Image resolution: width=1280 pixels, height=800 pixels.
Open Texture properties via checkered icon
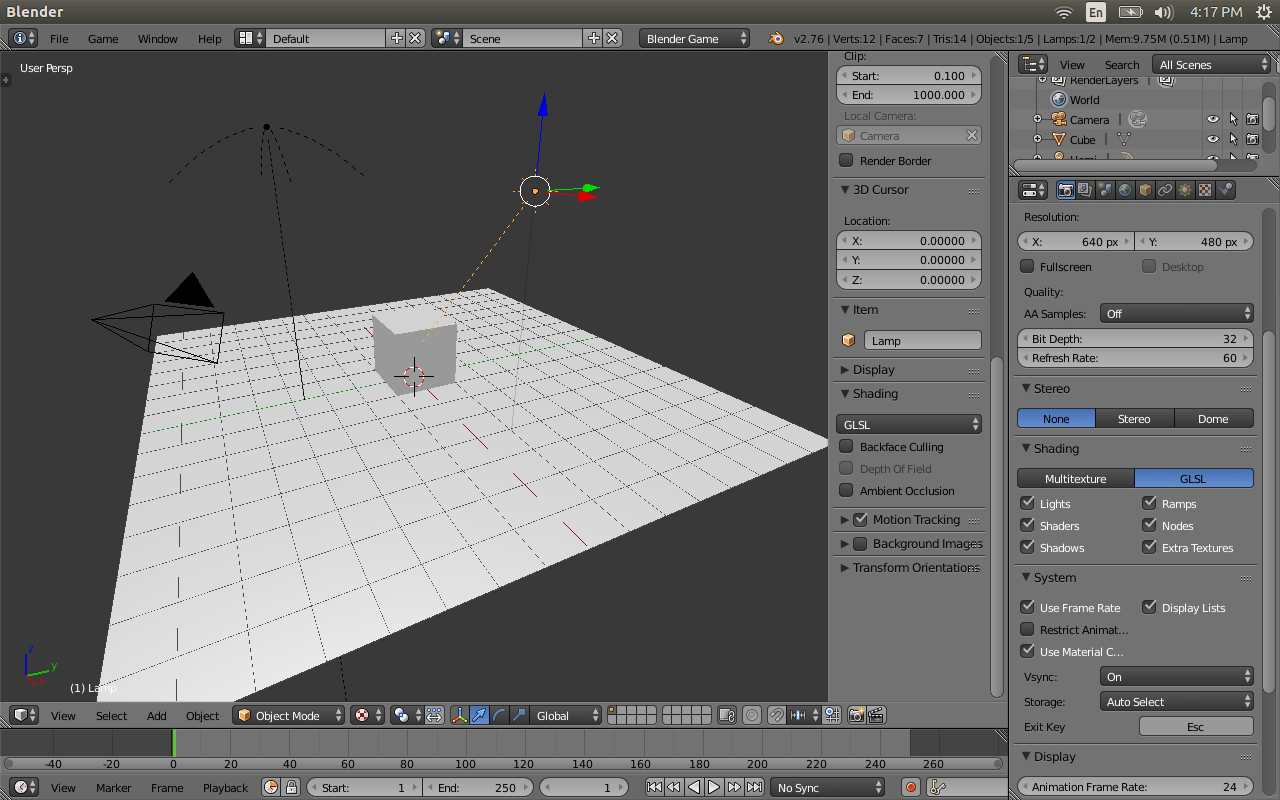pos(1206,190)
